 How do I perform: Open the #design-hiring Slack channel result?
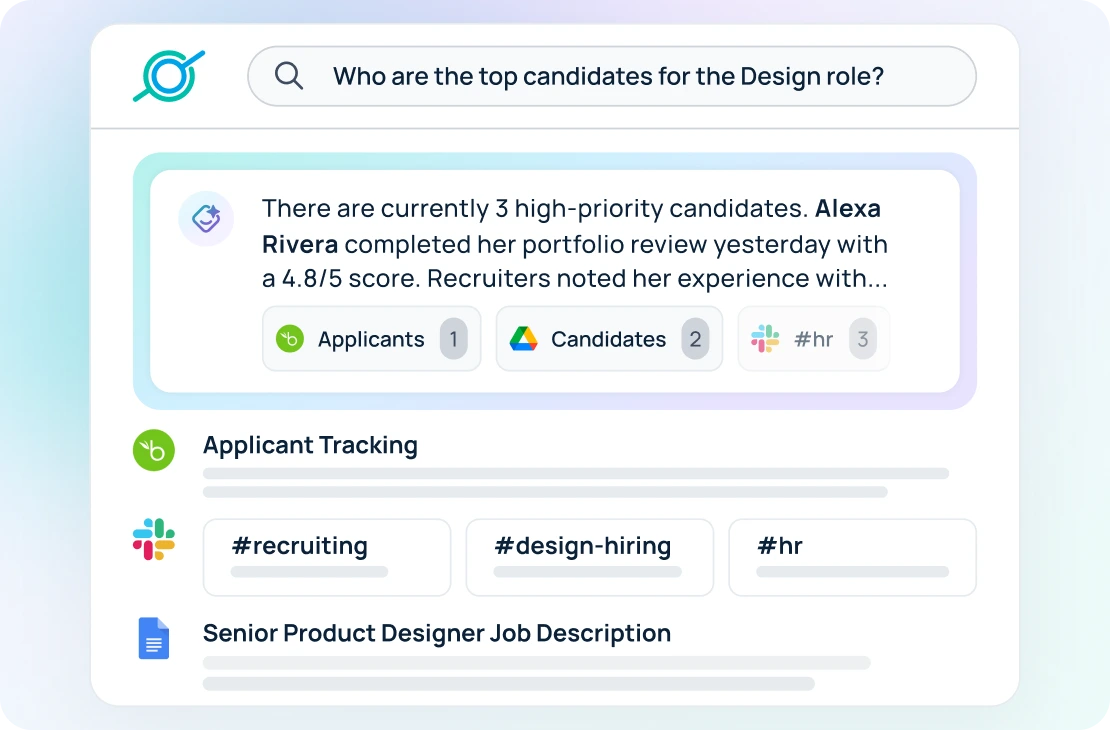[589, 557]
